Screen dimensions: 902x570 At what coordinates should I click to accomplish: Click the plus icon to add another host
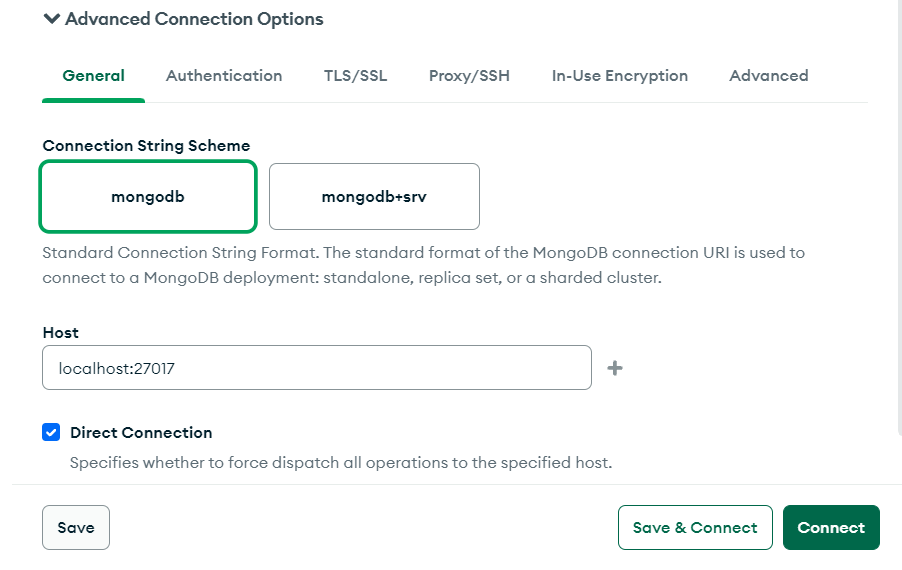click(615, 368)
